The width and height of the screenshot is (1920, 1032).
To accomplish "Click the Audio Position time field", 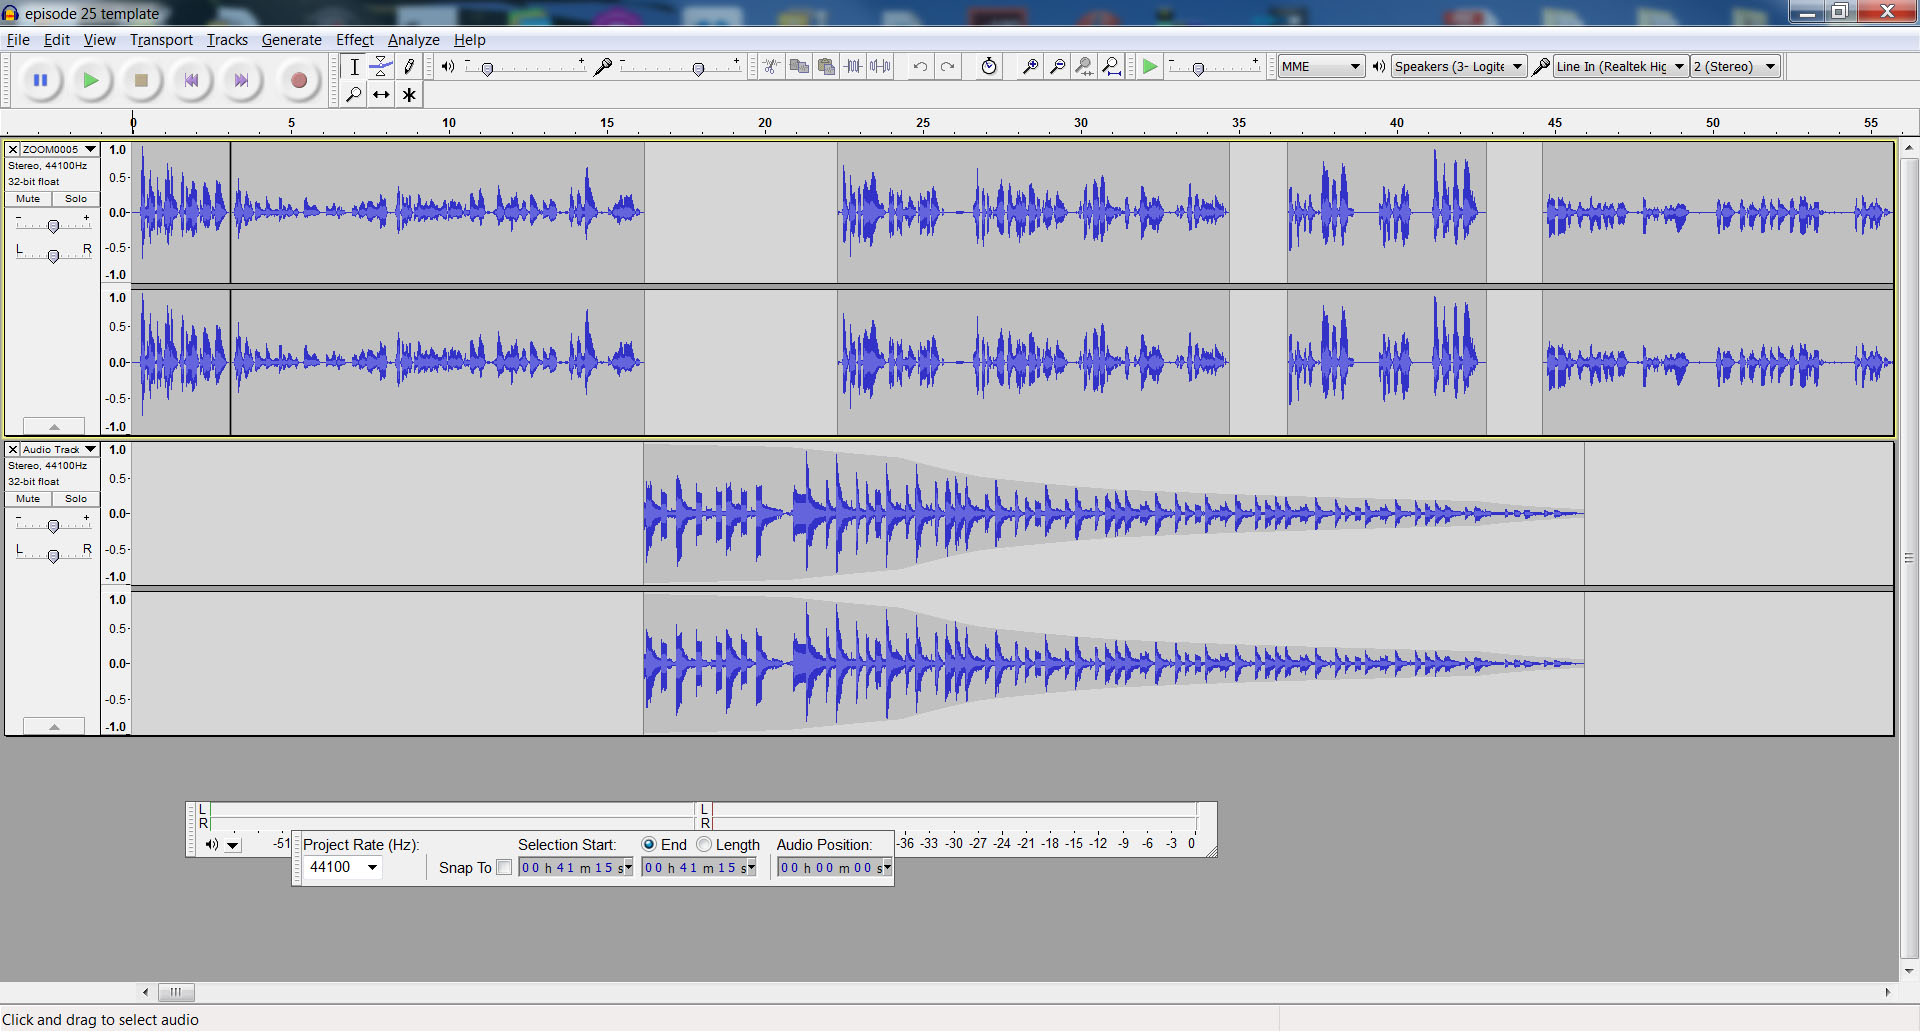I will [834, 868].
